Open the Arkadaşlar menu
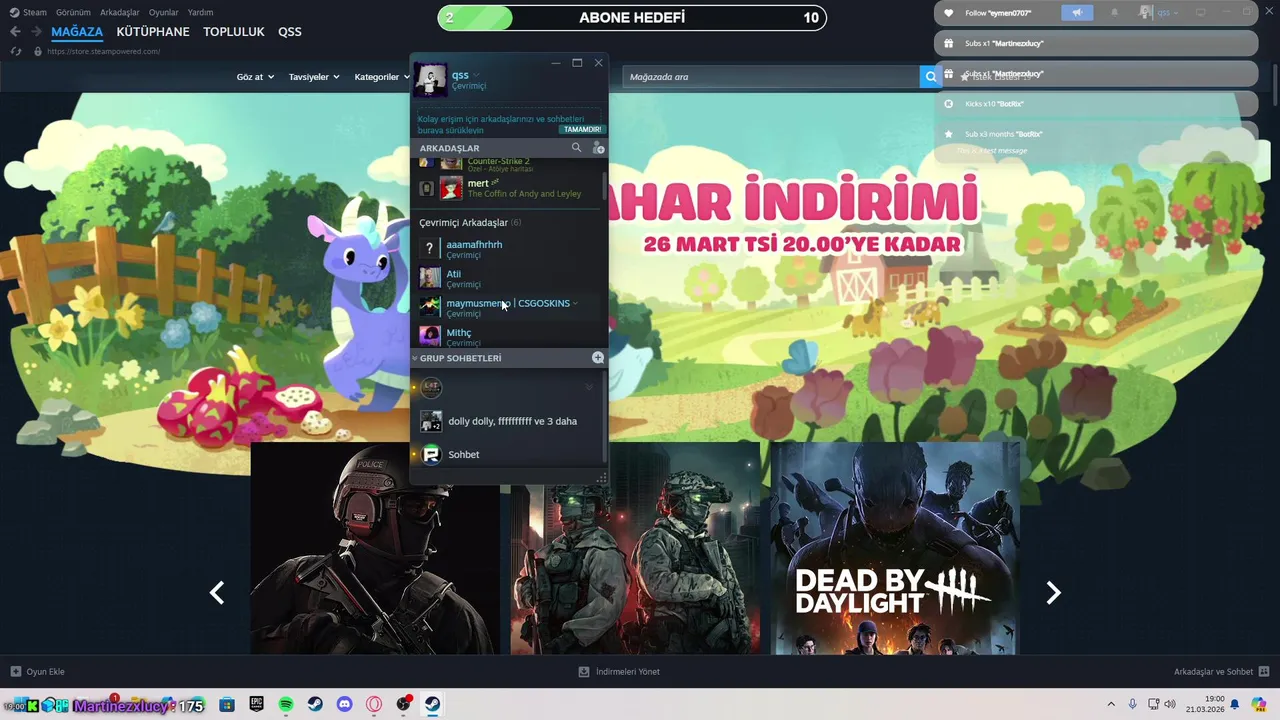This screenshot has height=720, width=1280. [120, 13]
